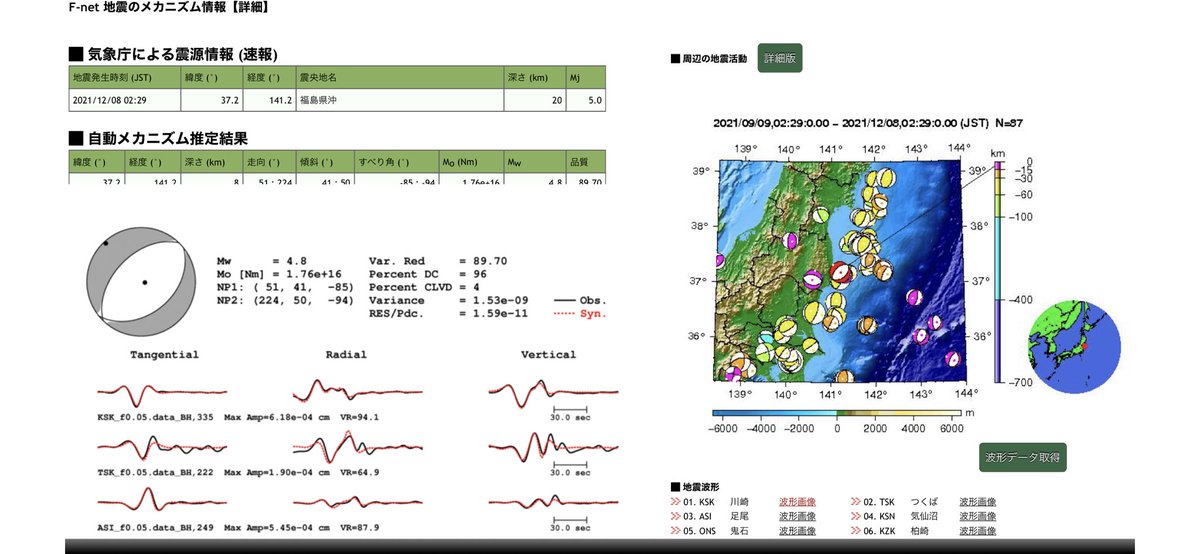
Task: Click the chevron icon beside 02. TSK
Action: pyautogui.click(x=856, y=502)
